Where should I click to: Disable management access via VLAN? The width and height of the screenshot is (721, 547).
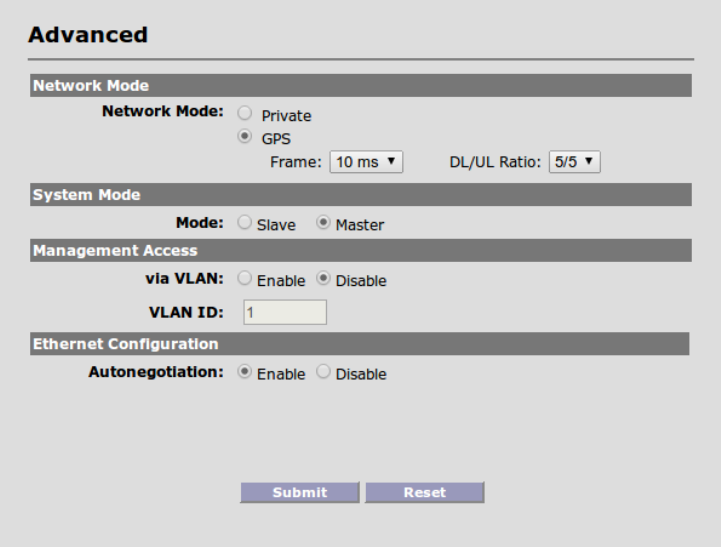pyautogui.click(x=324, y=281)
